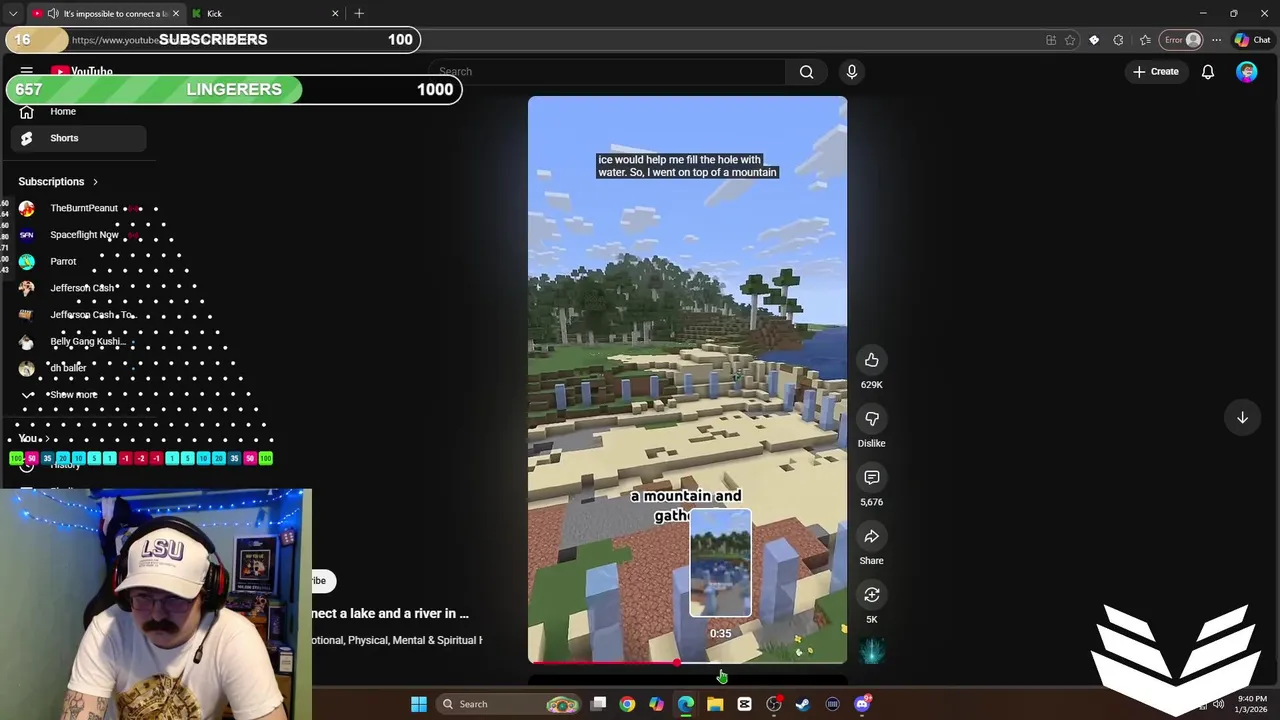The image size is (1280, 720).
Task: Open the browser extensions puzzle icon
Action: click(1118, 40)
